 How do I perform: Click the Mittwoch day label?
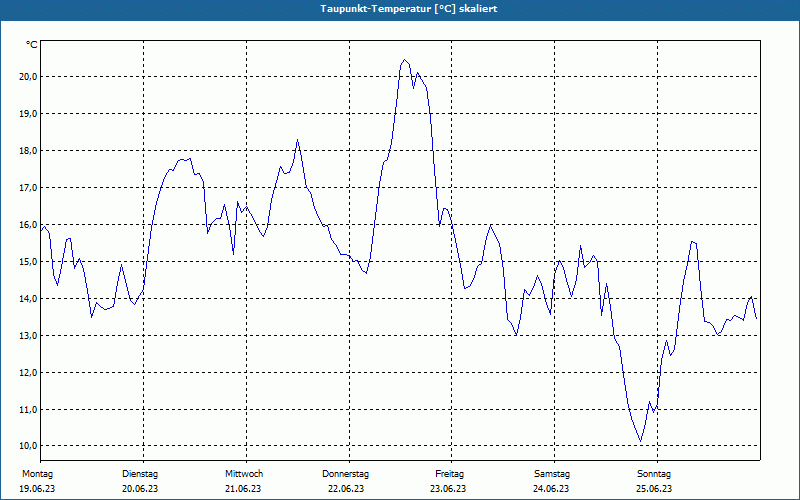coord(244,474)
